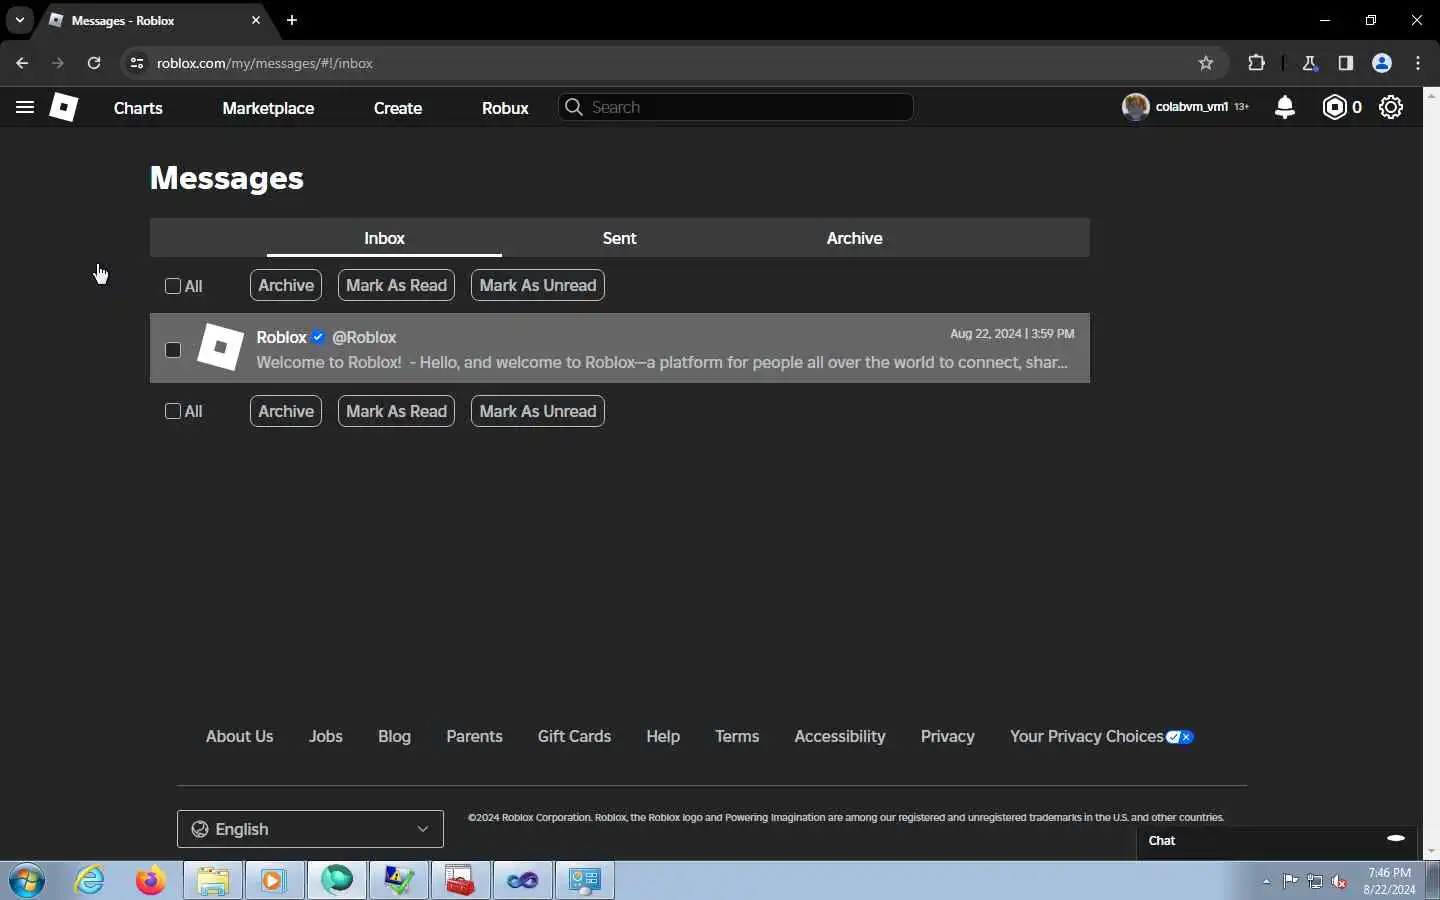This screenshot has height=900, width=1440.
Task: Check the bottom All checkbox
Action: tap(173, 411)
